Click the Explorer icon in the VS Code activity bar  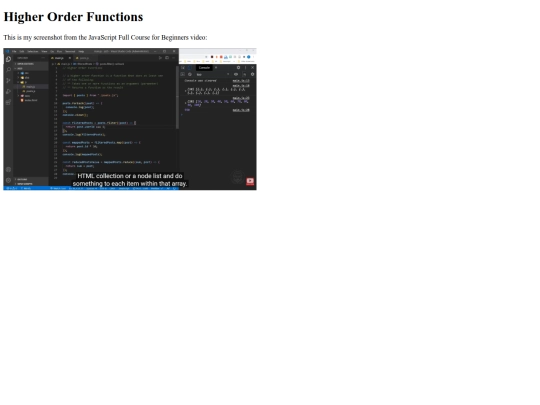point(8,59)
